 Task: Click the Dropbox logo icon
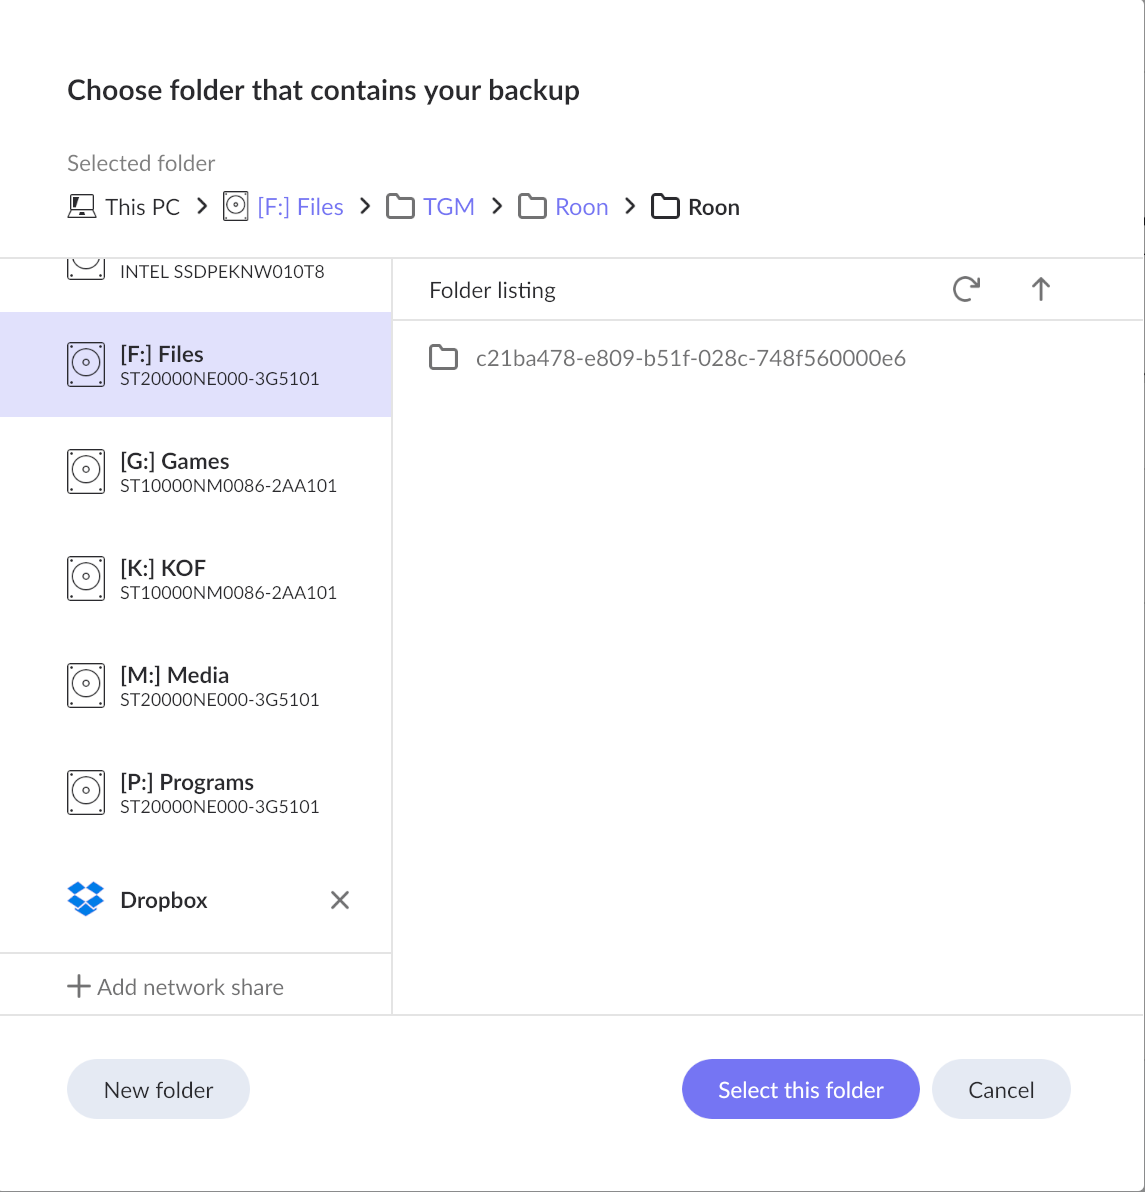86,899
